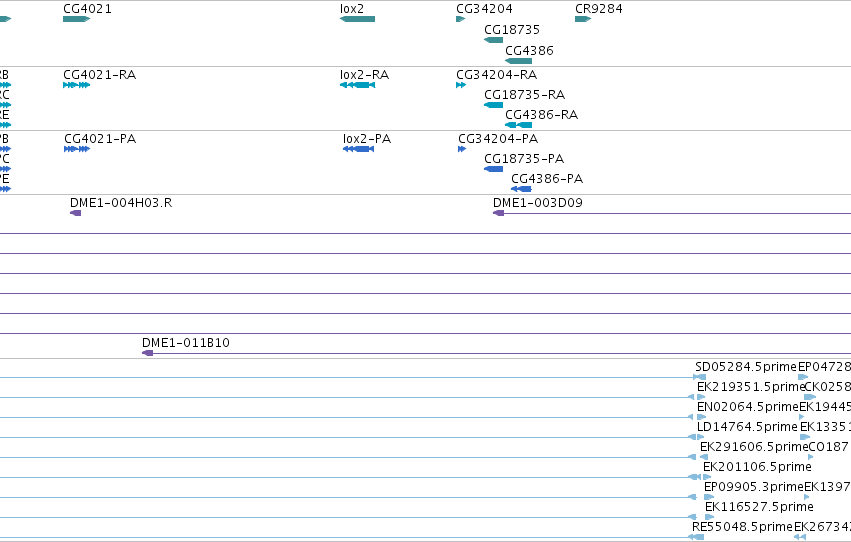Click the CG18735-RA label text
Image resolution: width=851 pixels, height=542 pixels.
coord(524,94)
